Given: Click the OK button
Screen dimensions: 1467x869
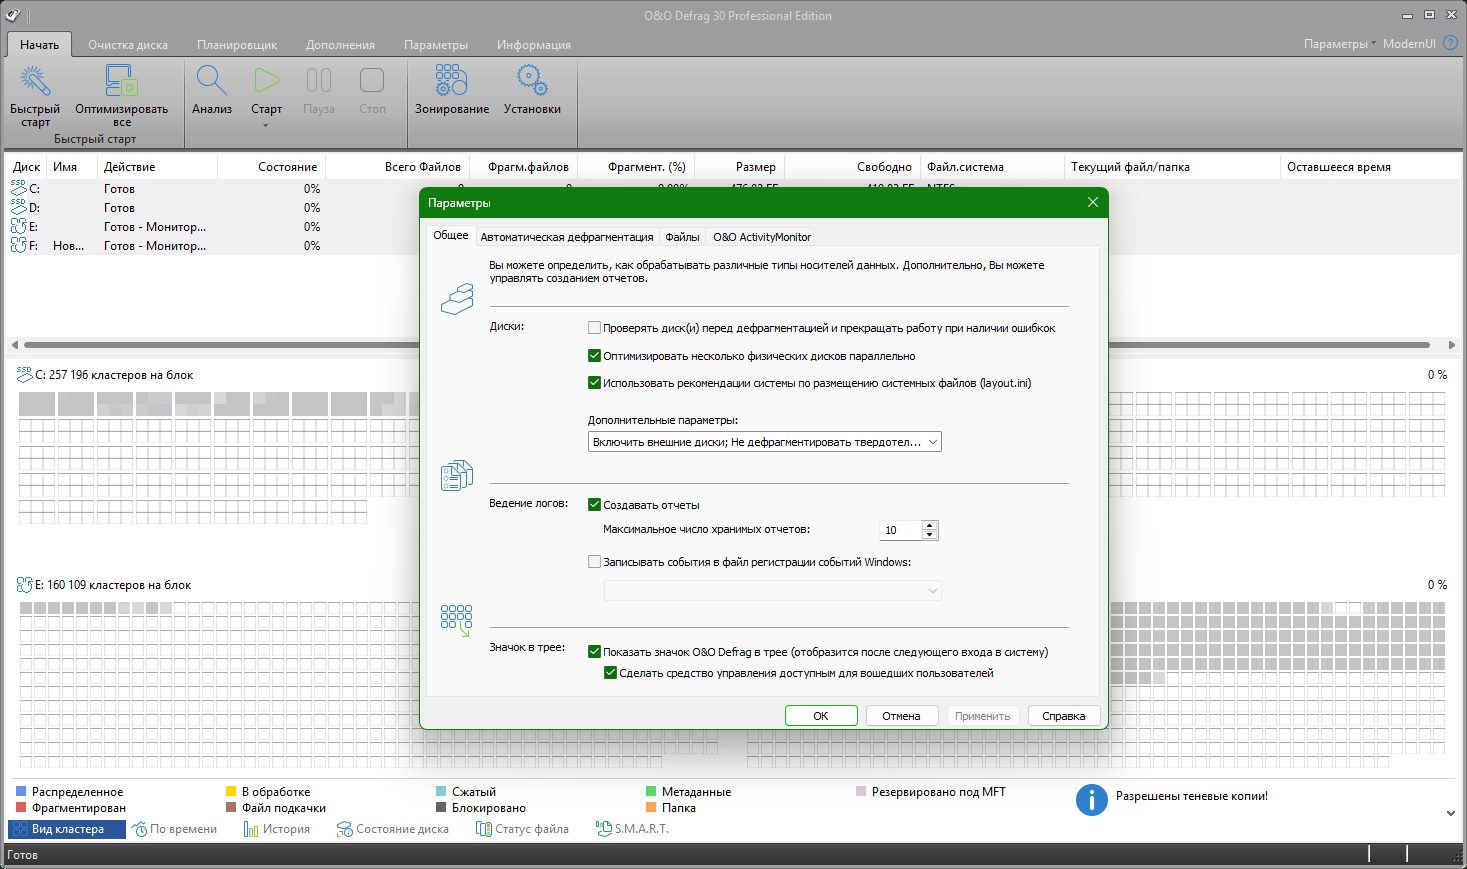Looking at the screenshot, I should click(820, 716).
